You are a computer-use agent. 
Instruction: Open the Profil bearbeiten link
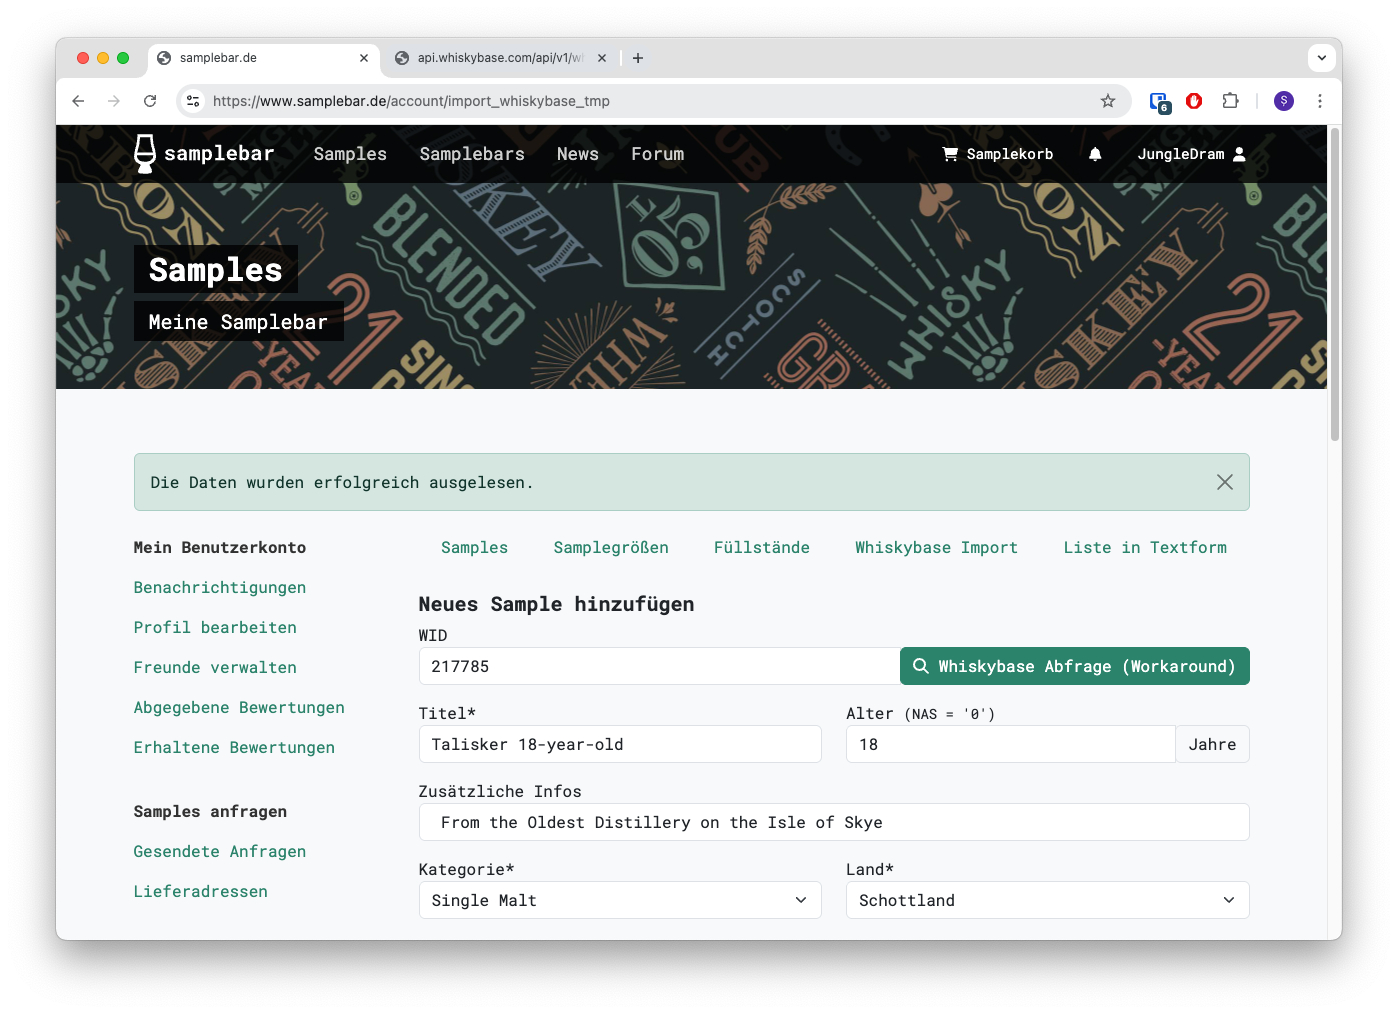[215, 628]
